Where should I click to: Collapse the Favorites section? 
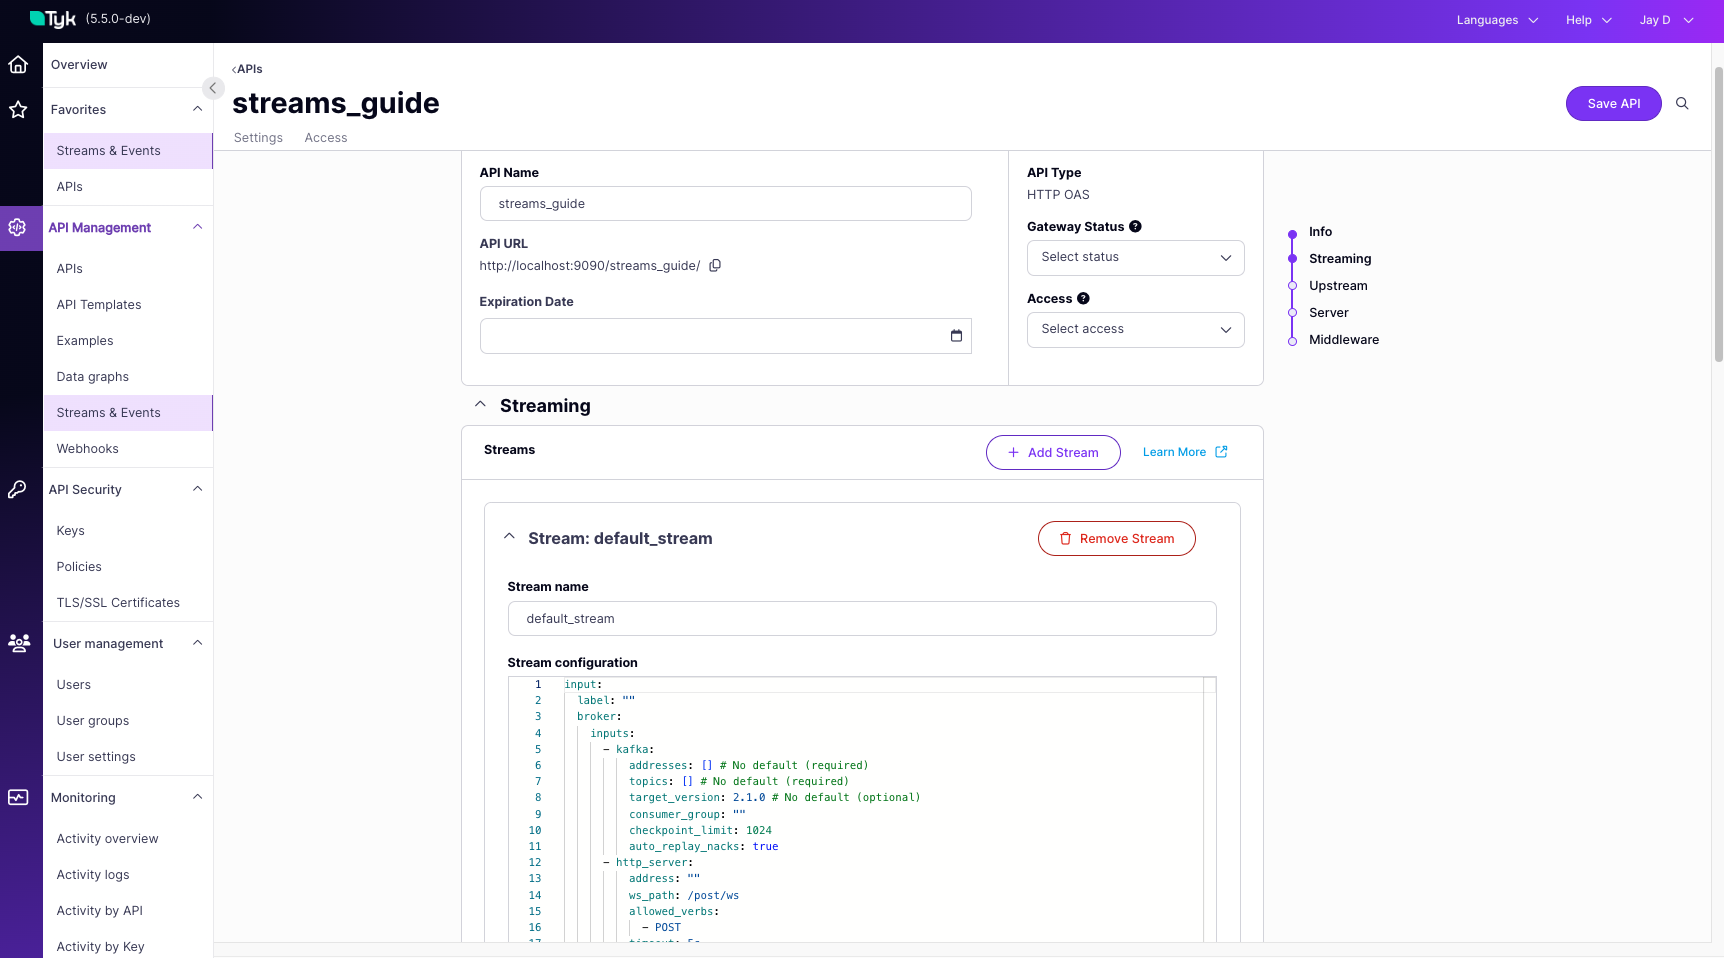click(197, 109)
